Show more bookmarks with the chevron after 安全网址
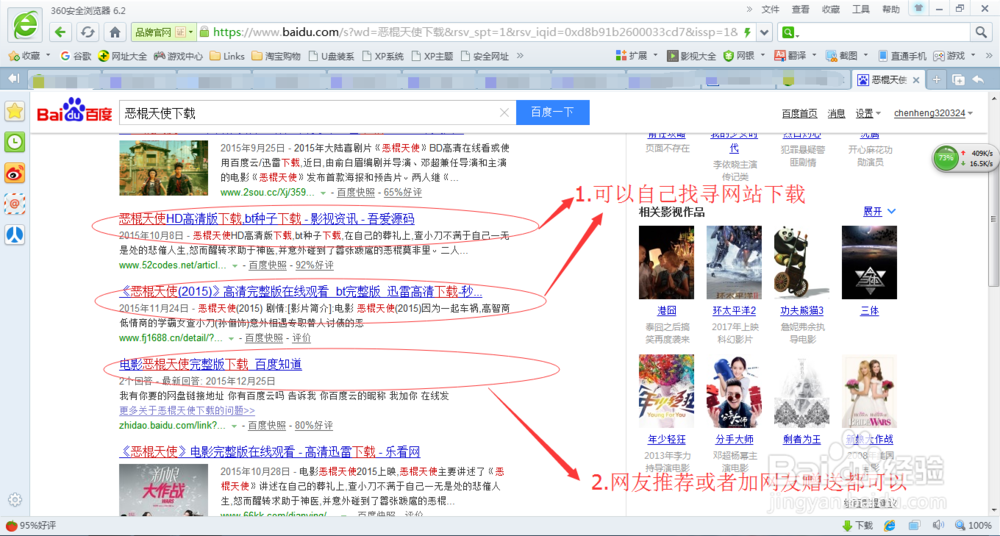Viewport: 1000px width, 536px height. tap(519, 56)
